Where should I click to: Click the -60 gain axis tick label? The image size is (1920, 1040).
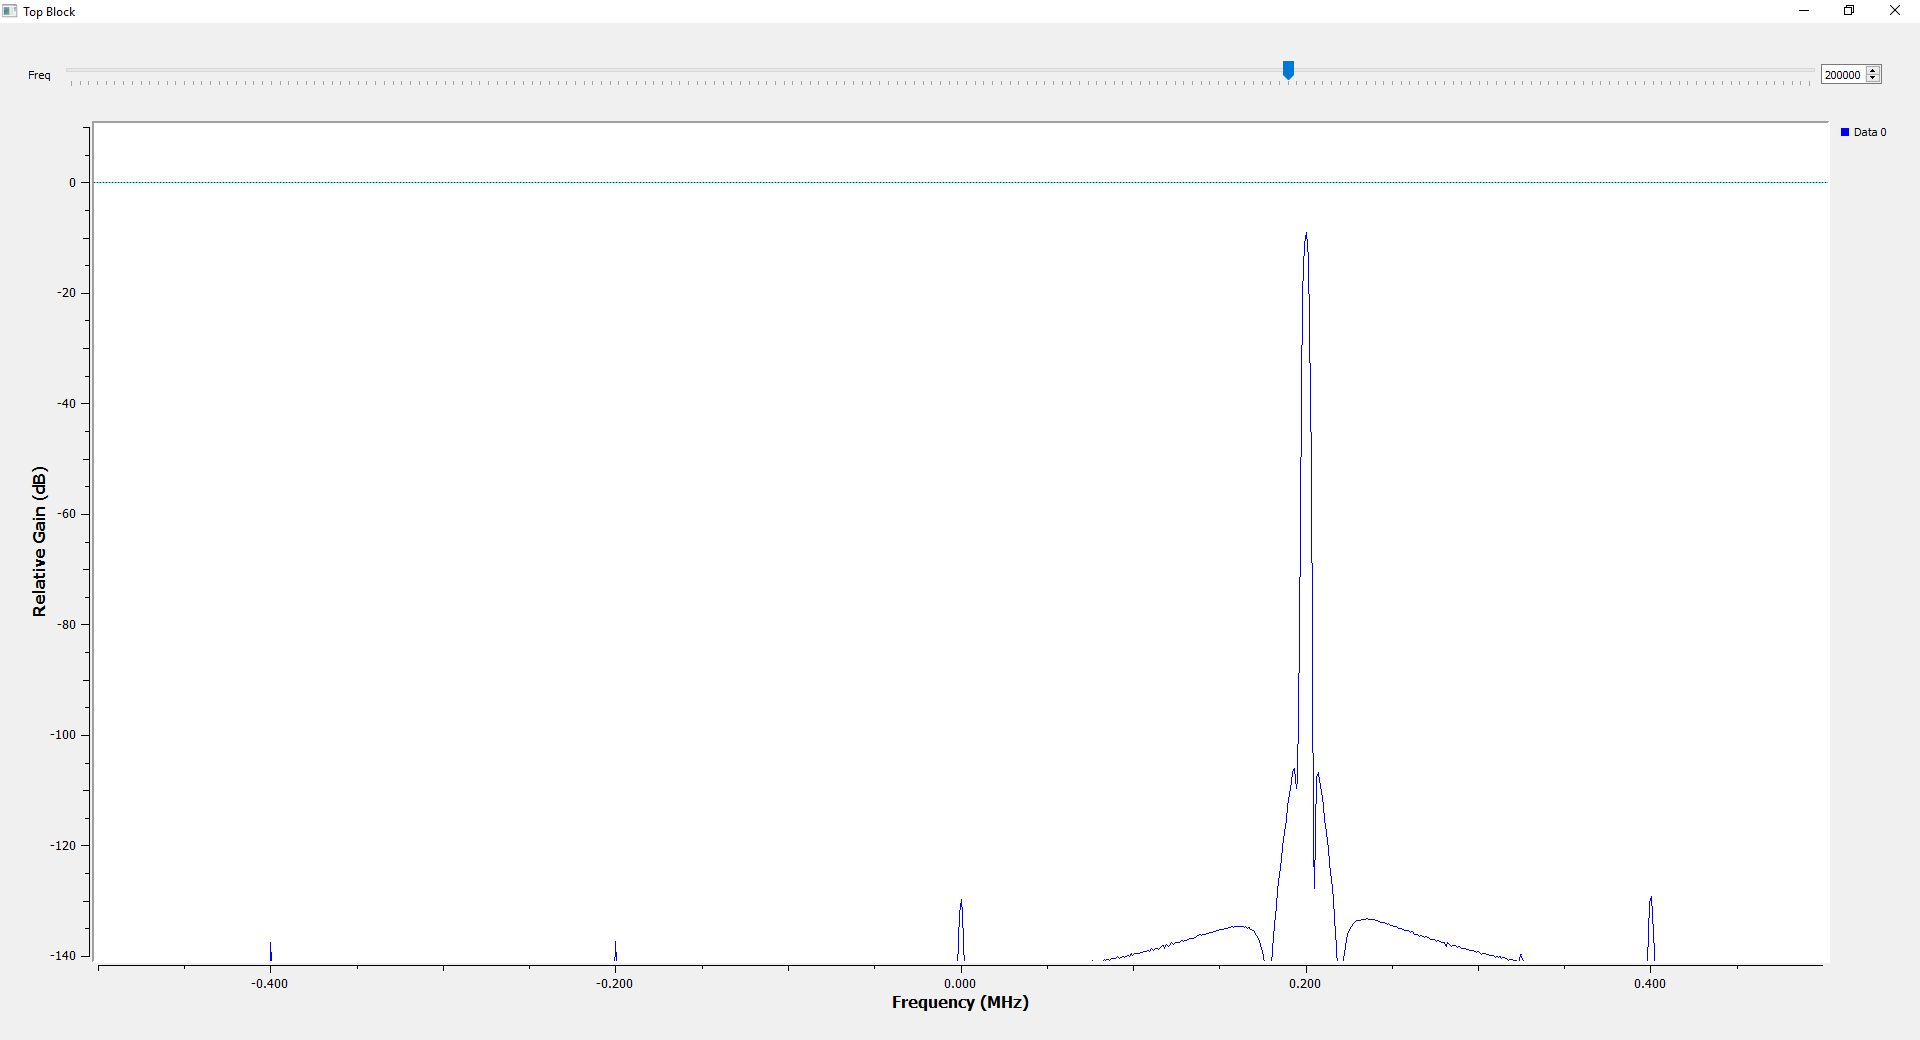66,514
